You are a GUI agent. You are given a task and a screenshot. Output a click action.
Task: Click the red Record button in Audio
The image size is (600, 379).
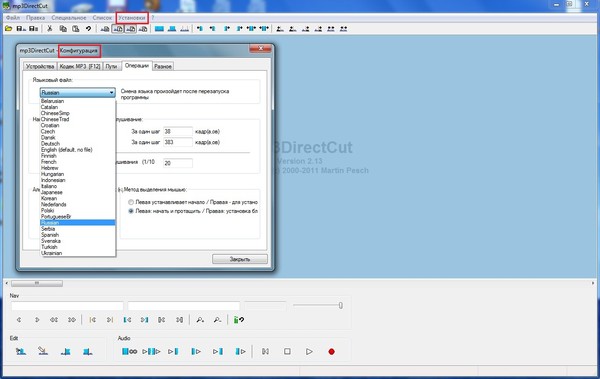tap(331, 351)
